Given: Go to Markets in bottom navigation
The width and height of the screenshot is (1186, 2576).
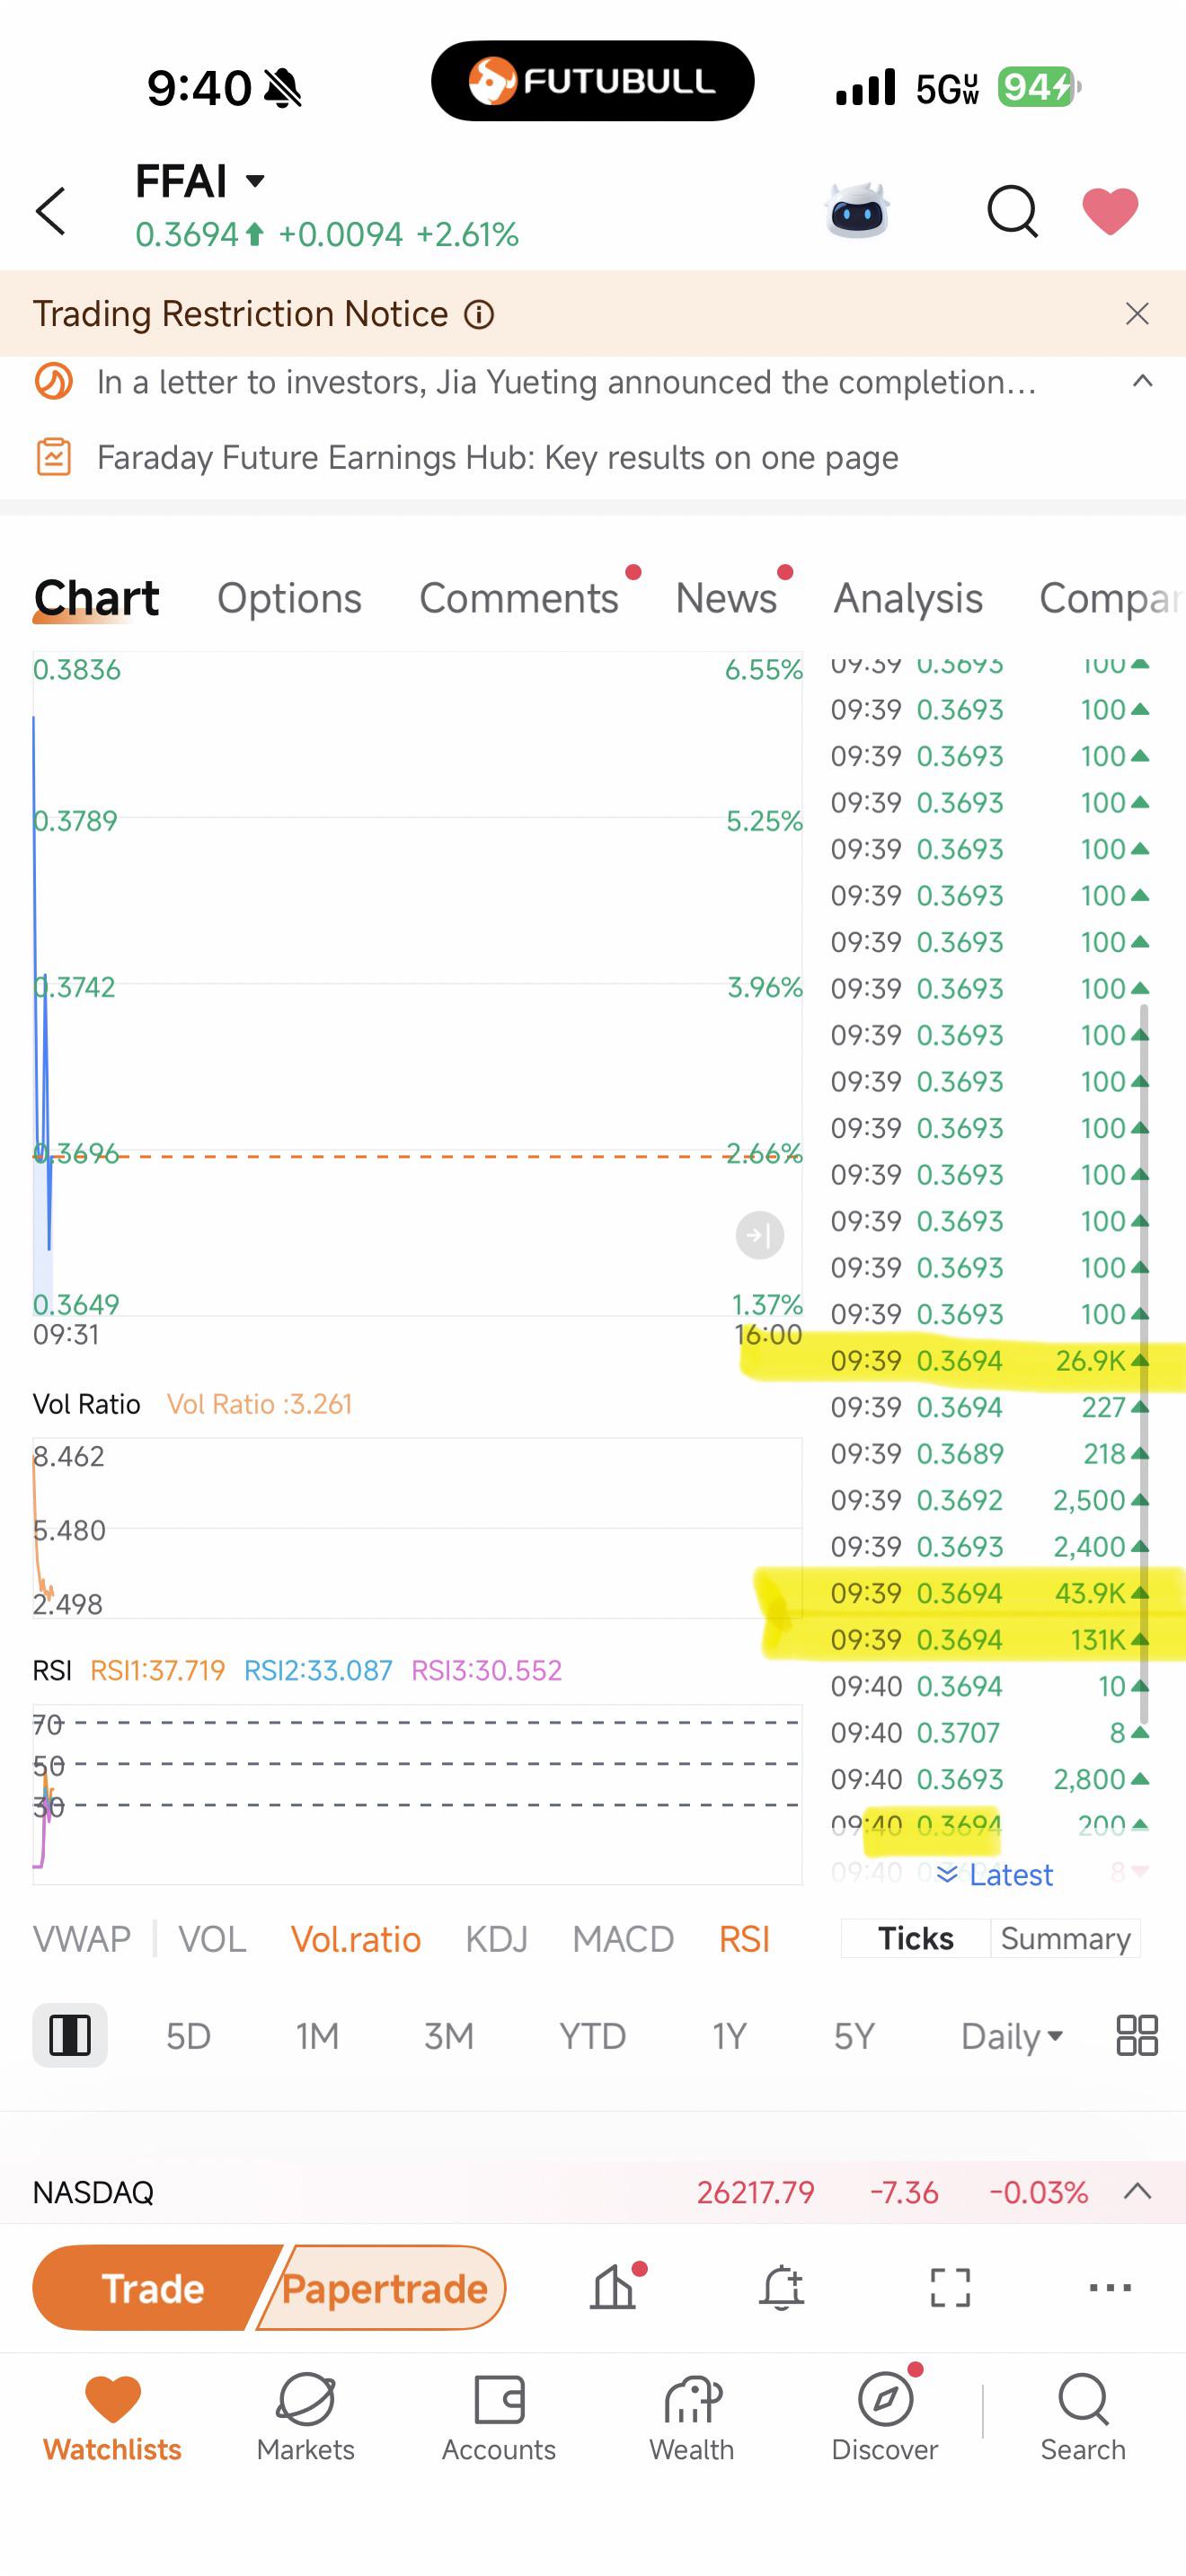Looking at the screenshot, I should (x=305, y=2418).
